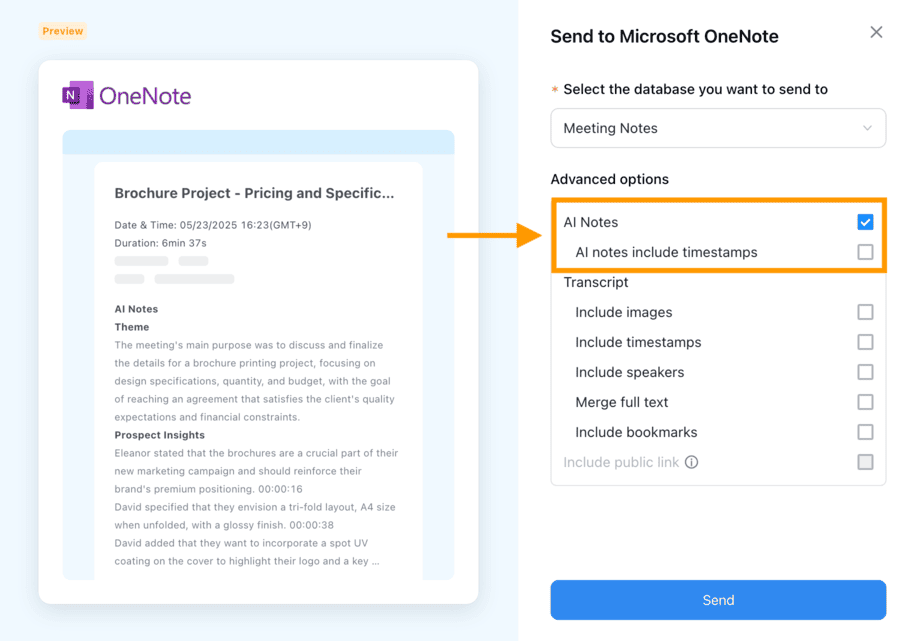The image size is (917, 641).
Task: Close the Send to Microsoft OneNote dialog
Action: [875, 32]
